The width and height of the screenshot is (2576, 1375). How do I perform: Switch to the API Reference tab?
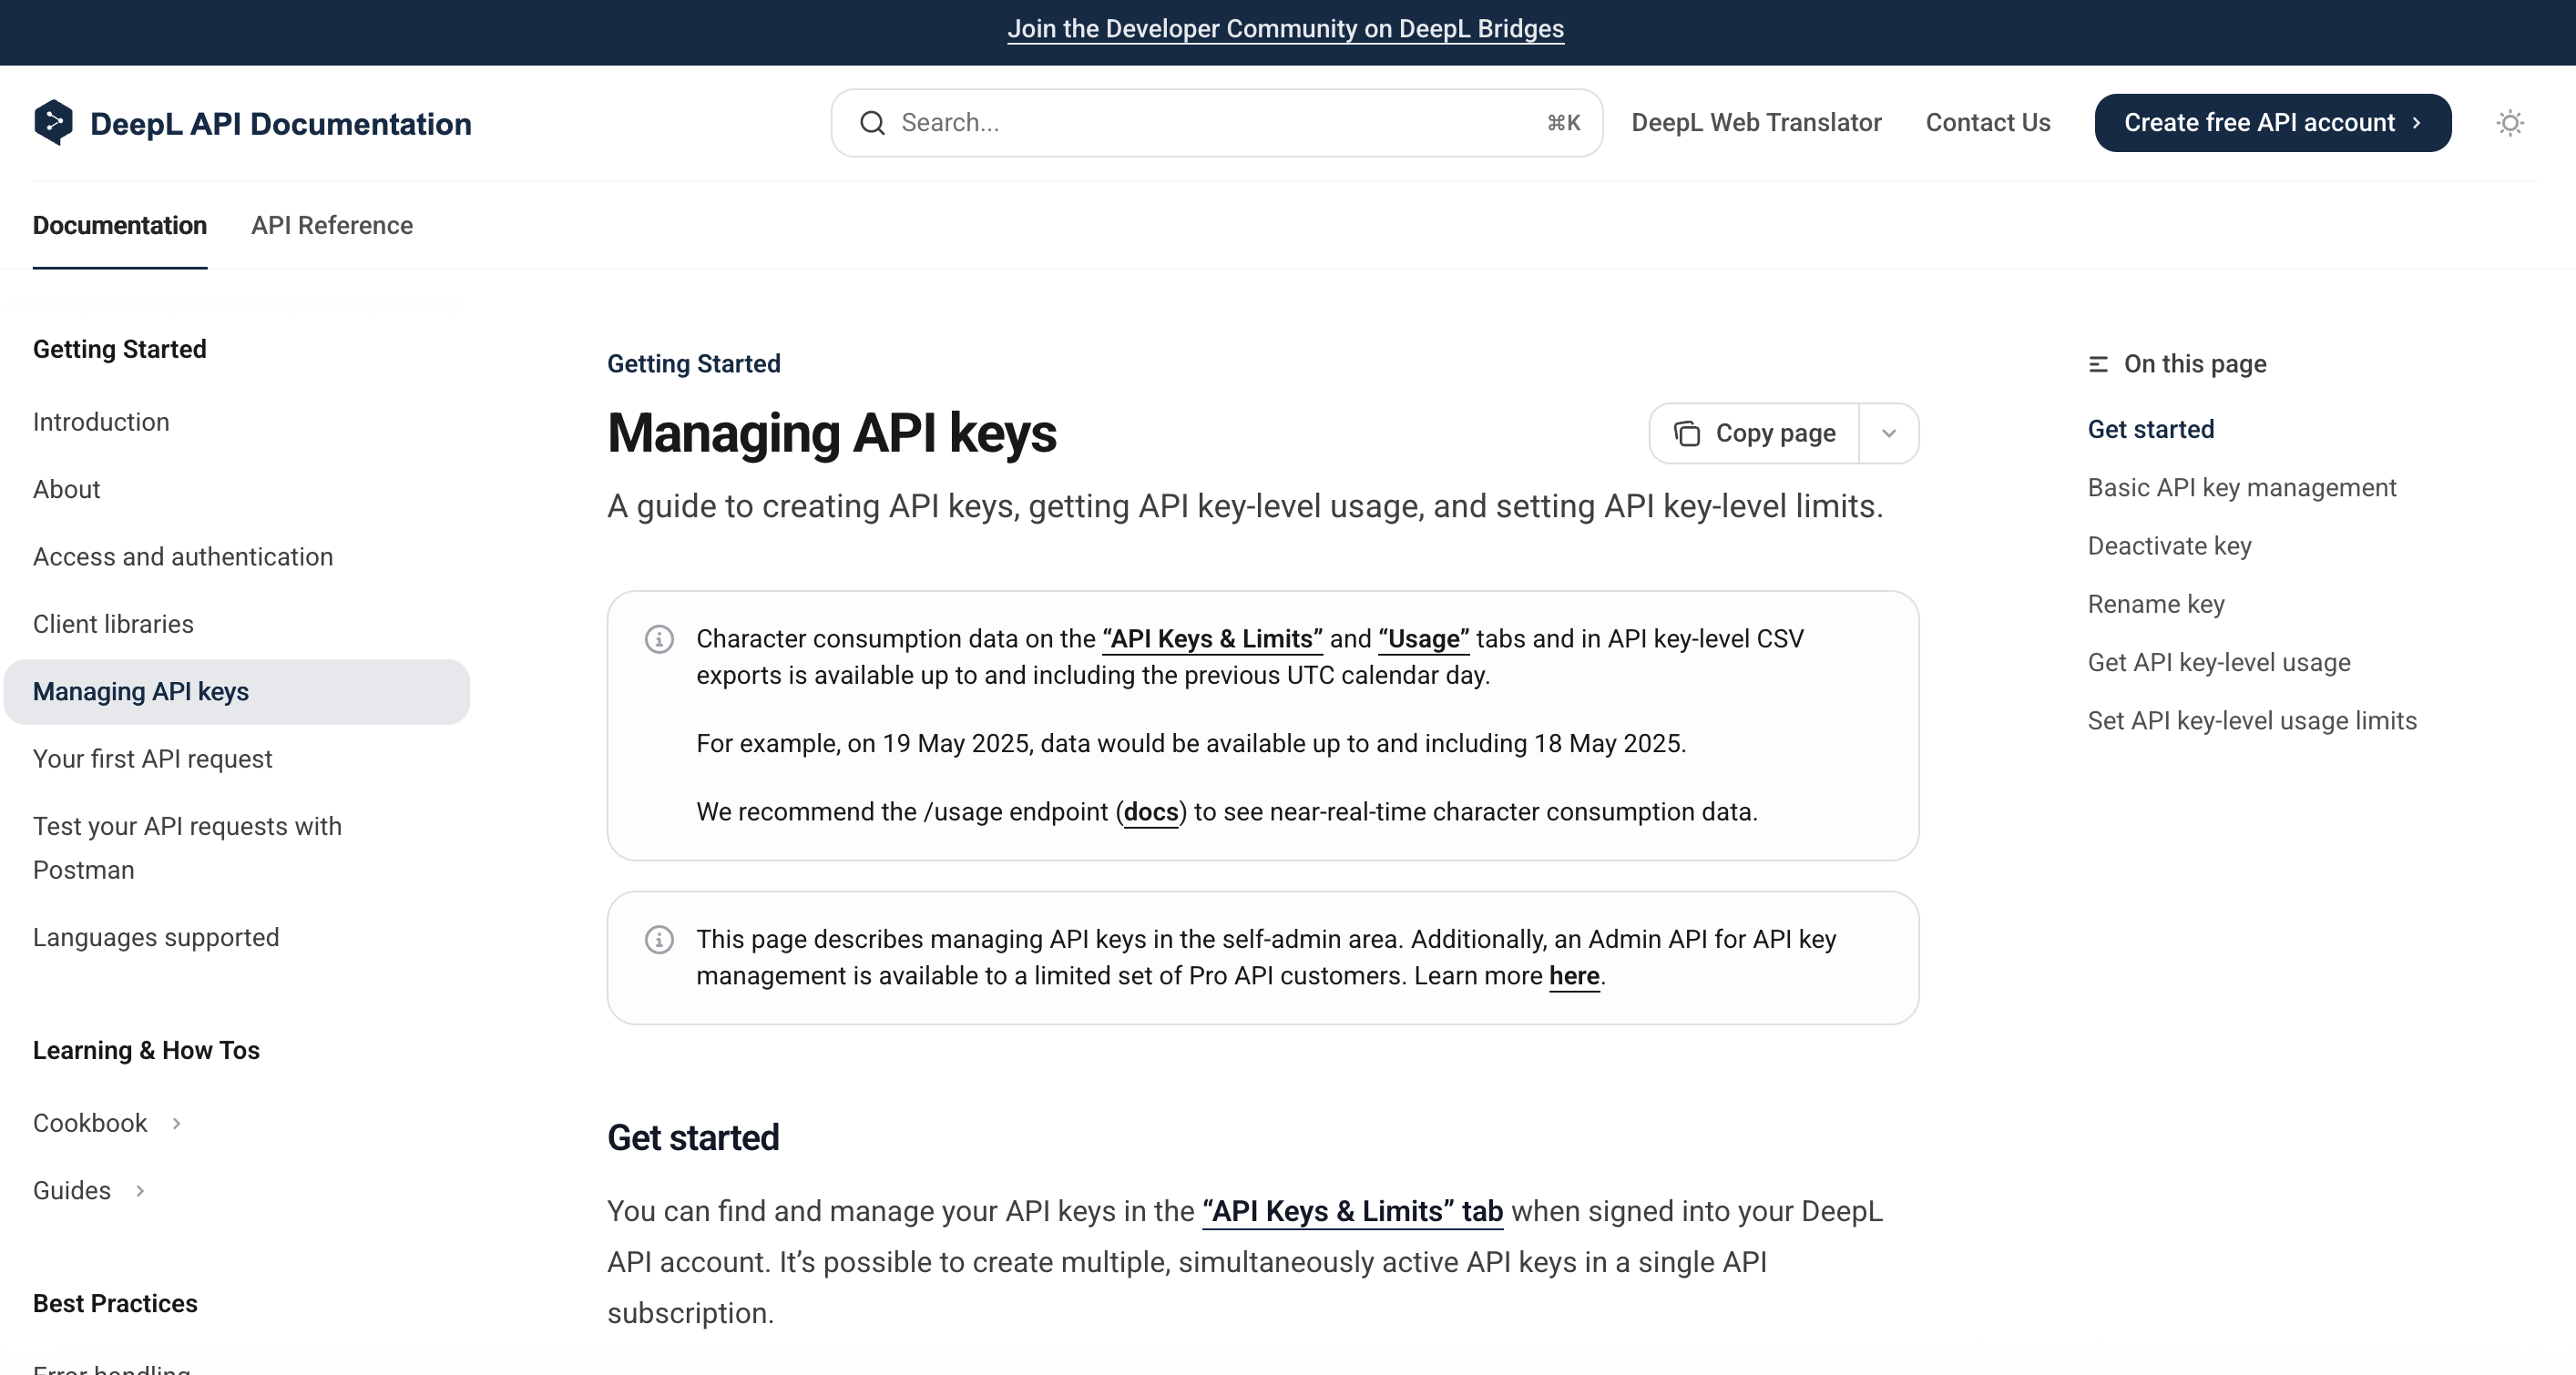click(x=331, y=225)
